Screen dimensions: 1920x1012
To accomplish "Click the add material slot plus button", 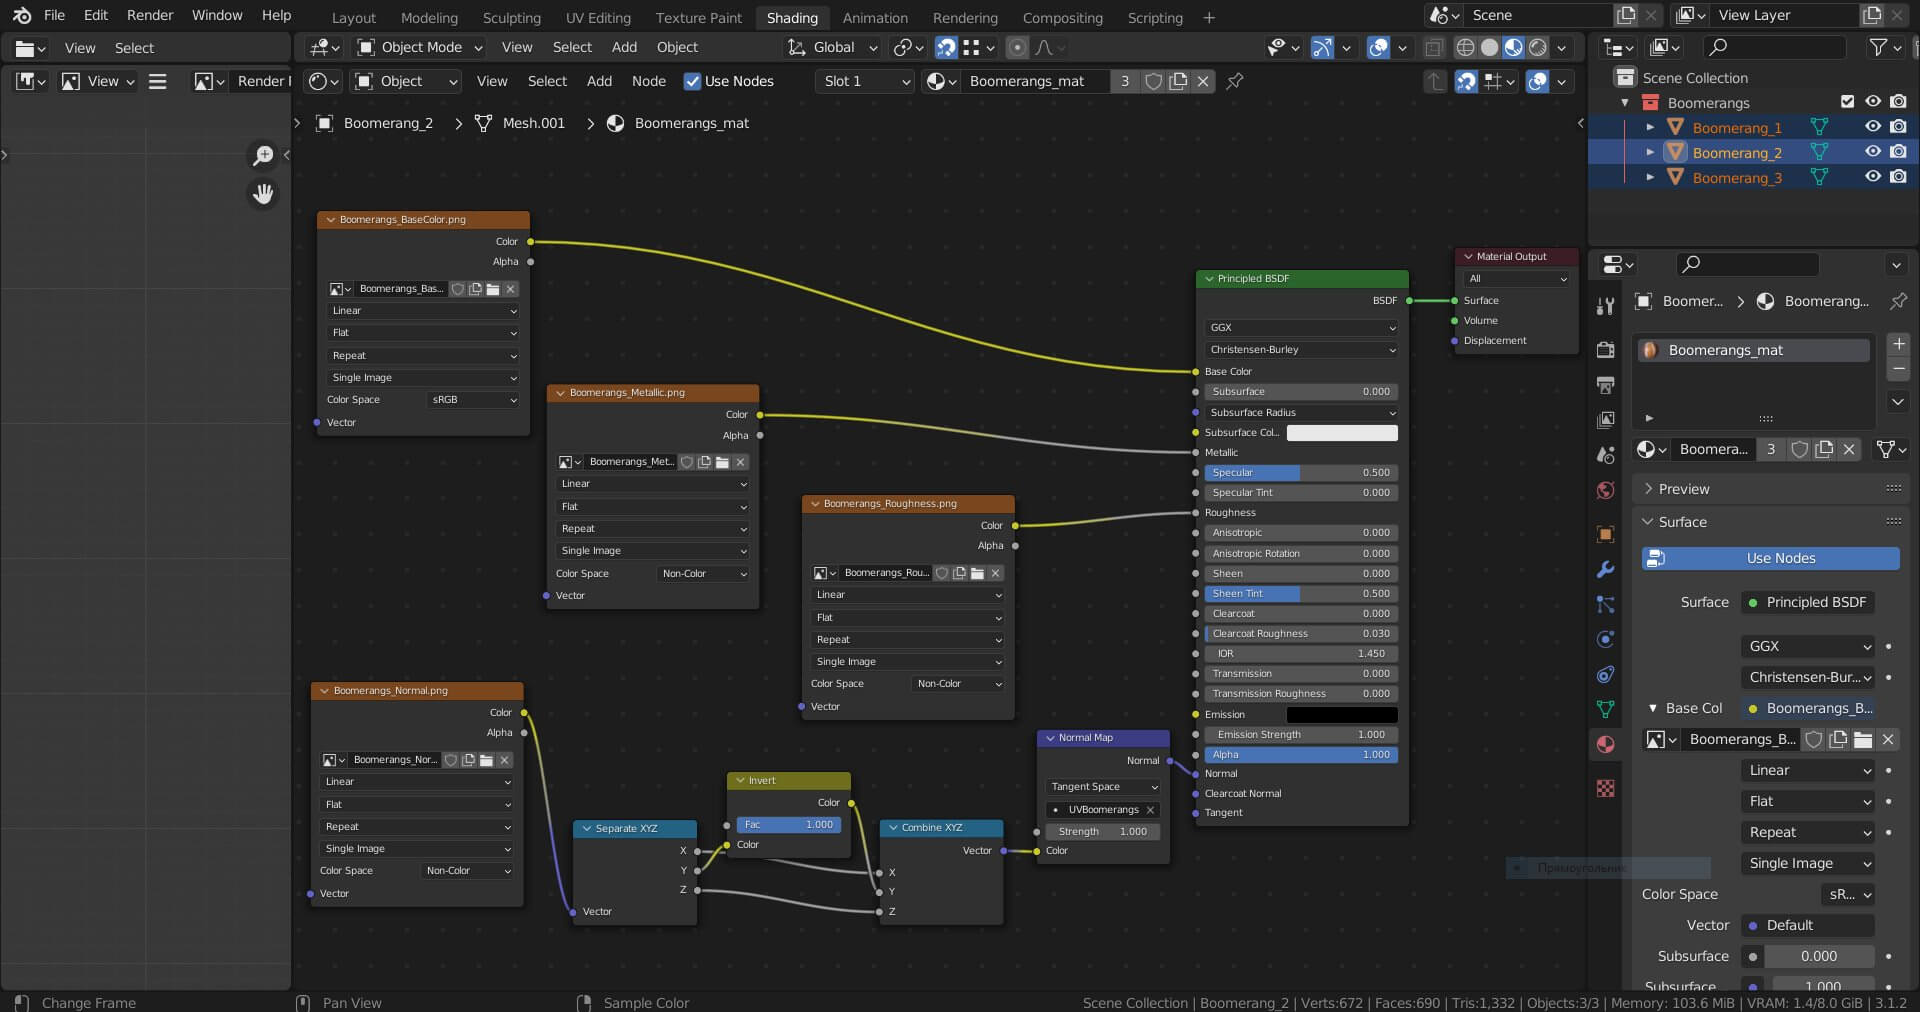I will [x=1898, y=344].
